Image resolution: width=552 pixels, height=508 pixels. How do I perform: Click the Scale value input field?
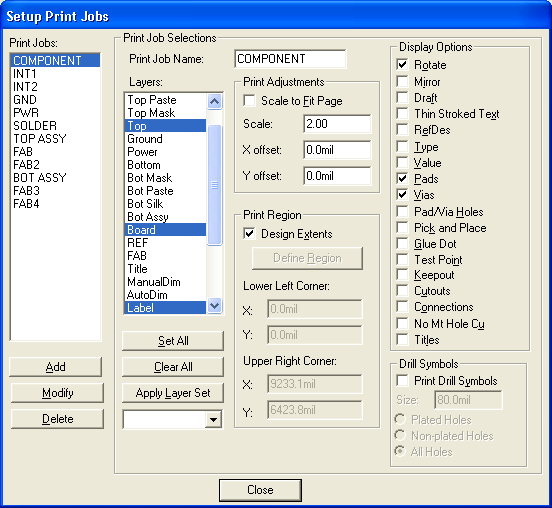click(x=337, y=124)
